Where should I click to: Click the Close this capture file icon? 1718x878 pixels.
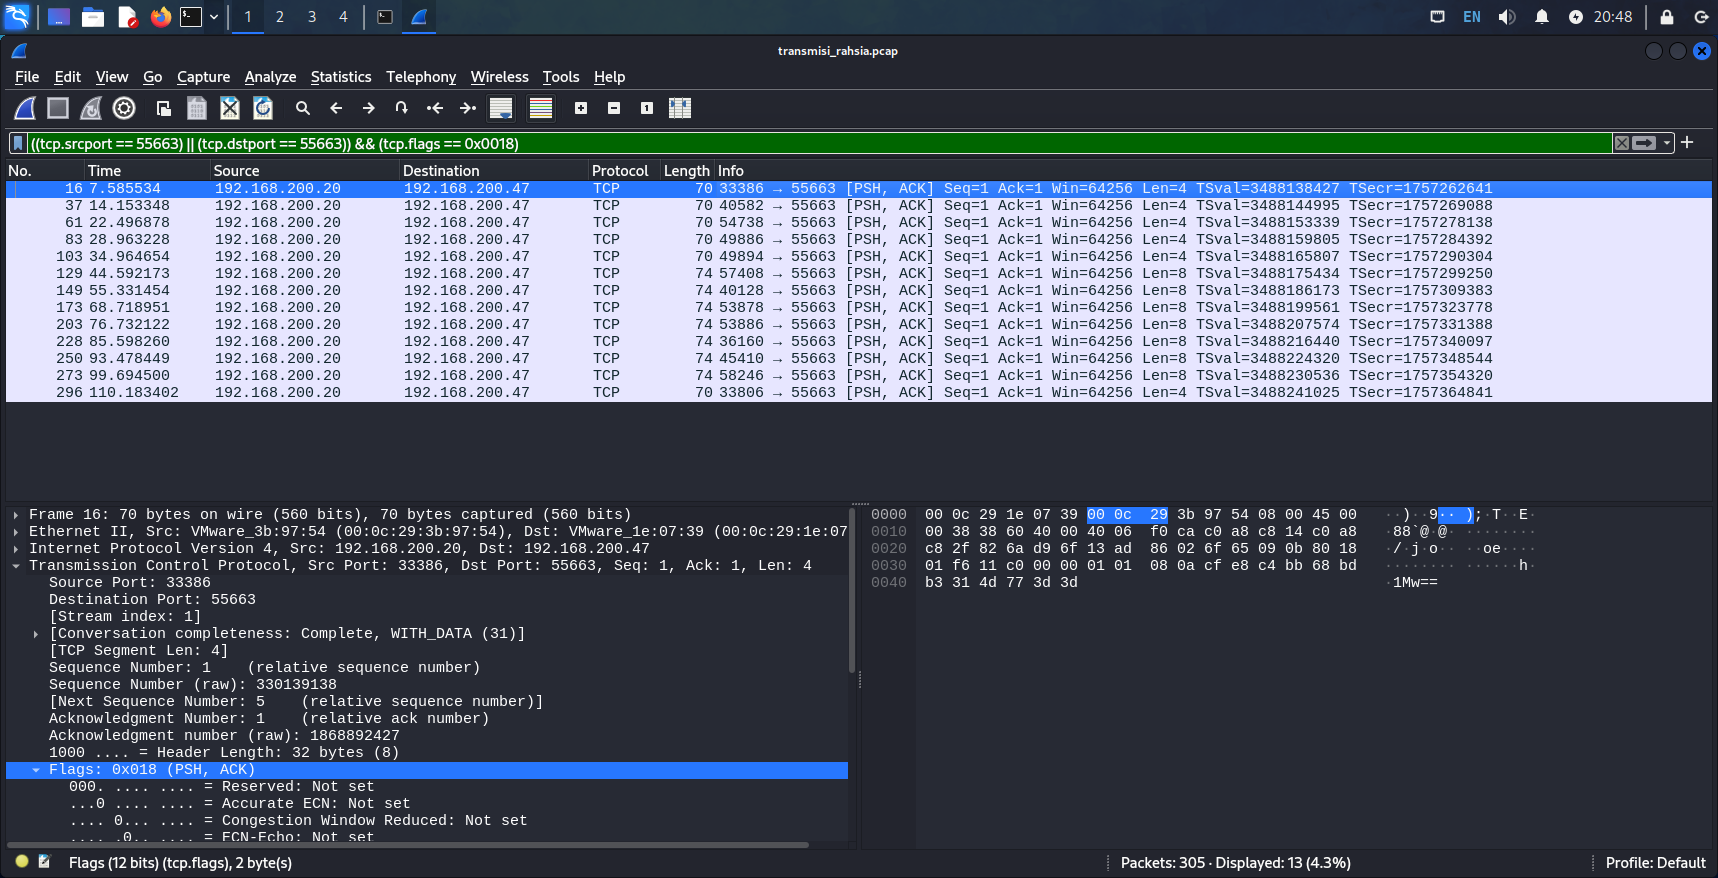point(230,108)
